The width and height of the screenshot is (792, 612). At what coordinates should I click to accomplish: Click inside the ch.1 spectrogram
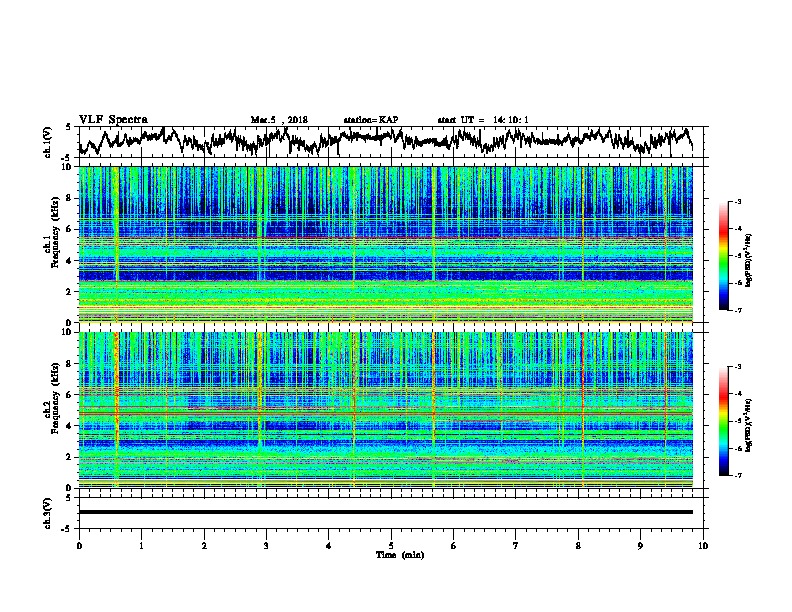[x=385, y=244]
